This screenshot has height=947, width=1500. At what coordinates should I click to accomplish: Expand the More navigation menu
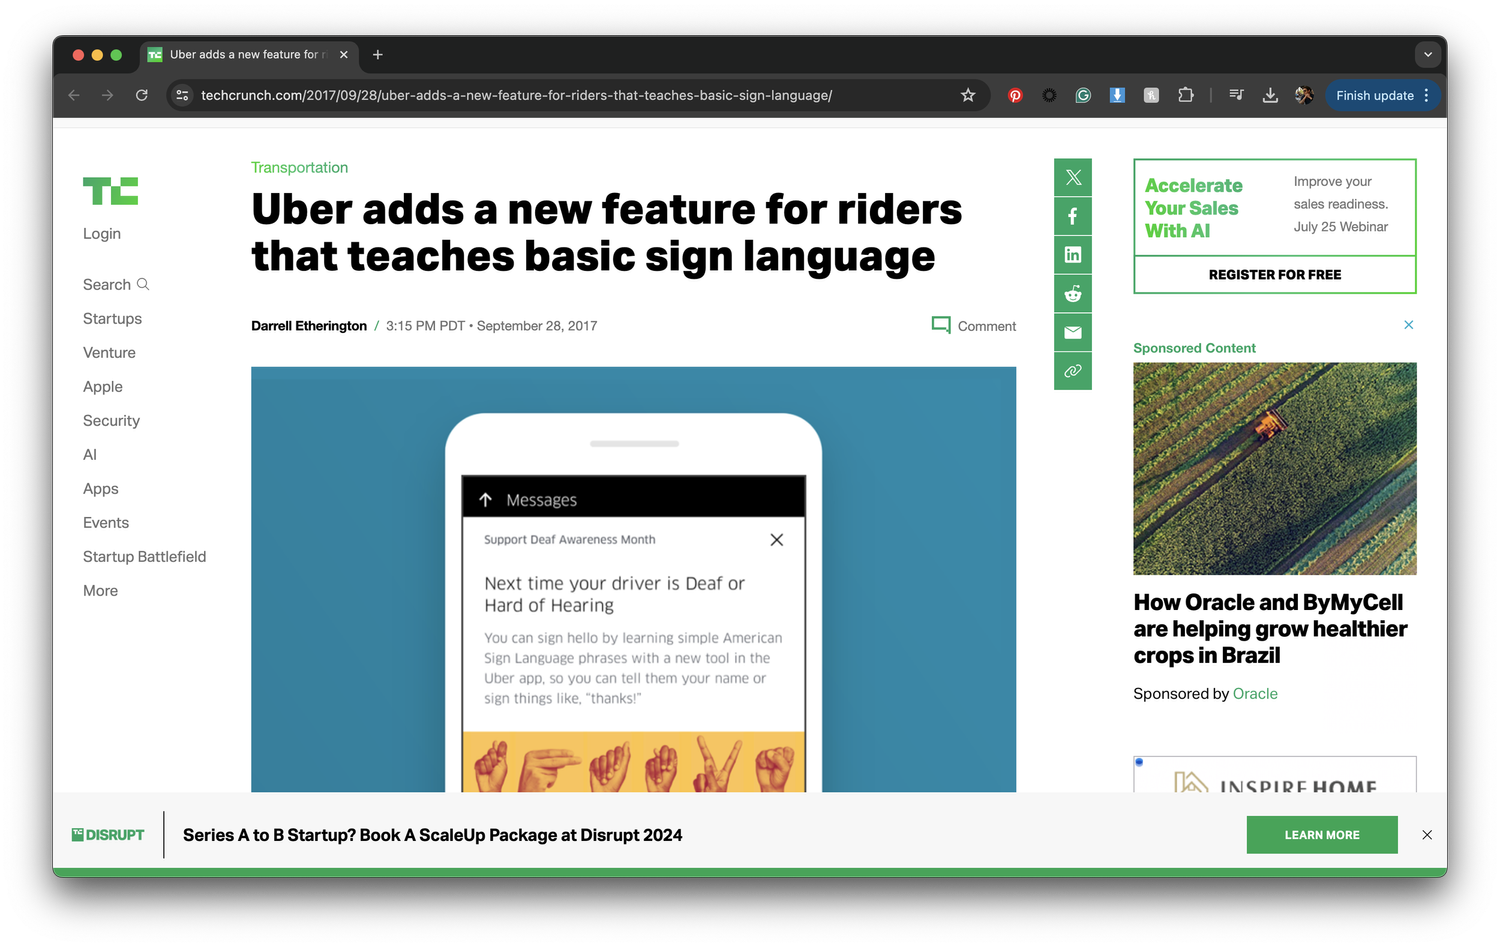pos(100,591)
